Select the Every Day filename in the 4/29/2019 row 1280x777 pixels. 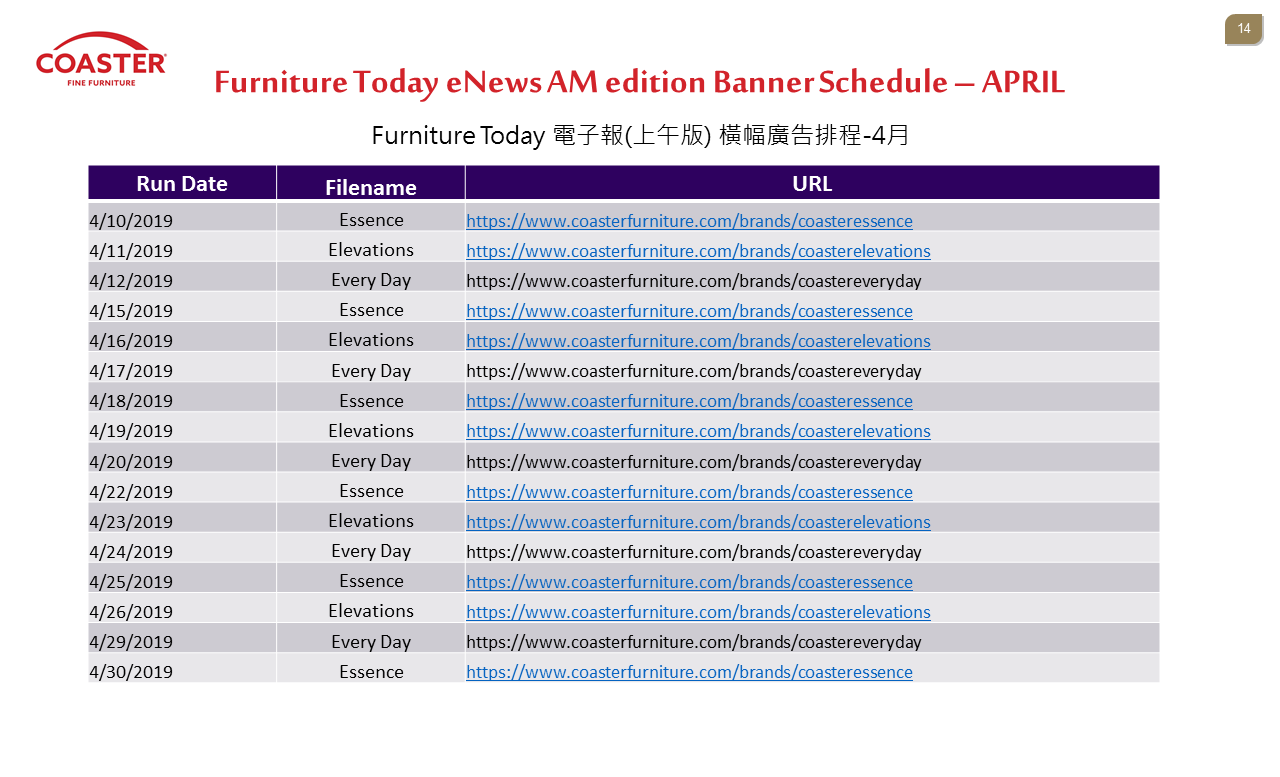click(371, 642)
